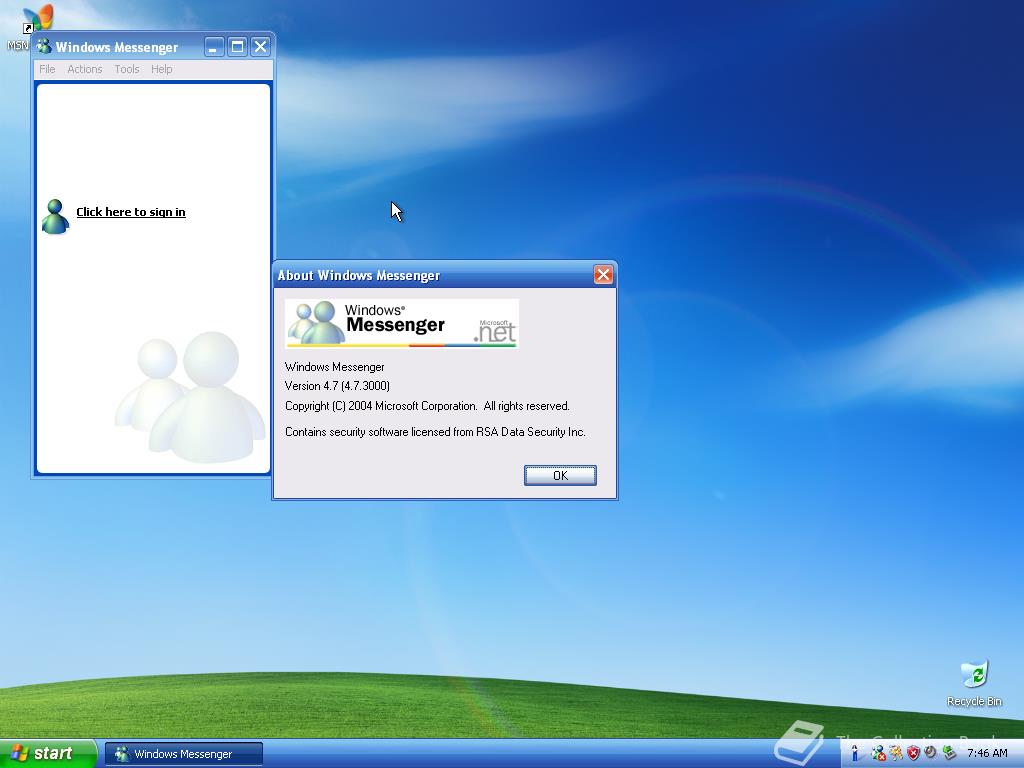This screenshot has height=768, width=1024.
Task: Open the Help menu
Action: point(161,69)
